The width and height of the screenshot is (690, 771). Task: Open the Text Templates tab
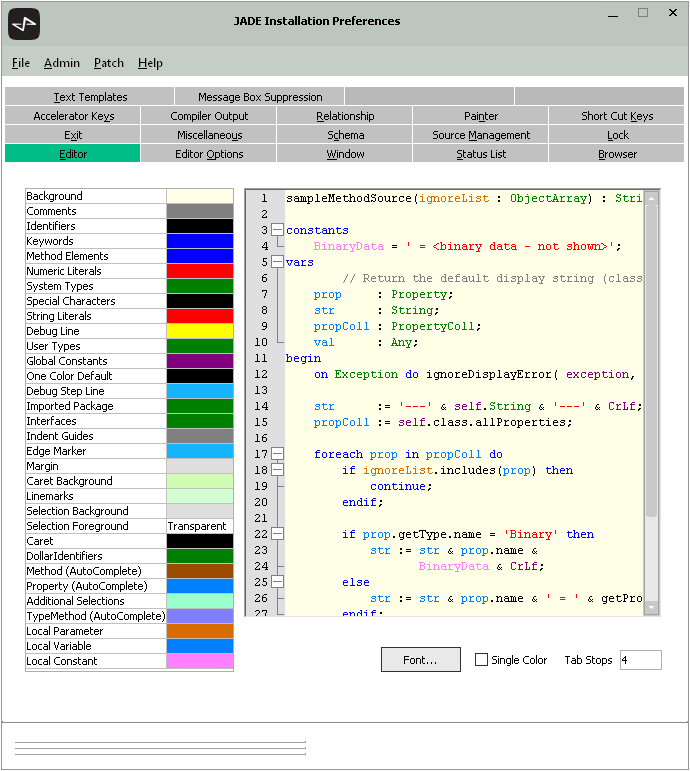coord(90,97)
